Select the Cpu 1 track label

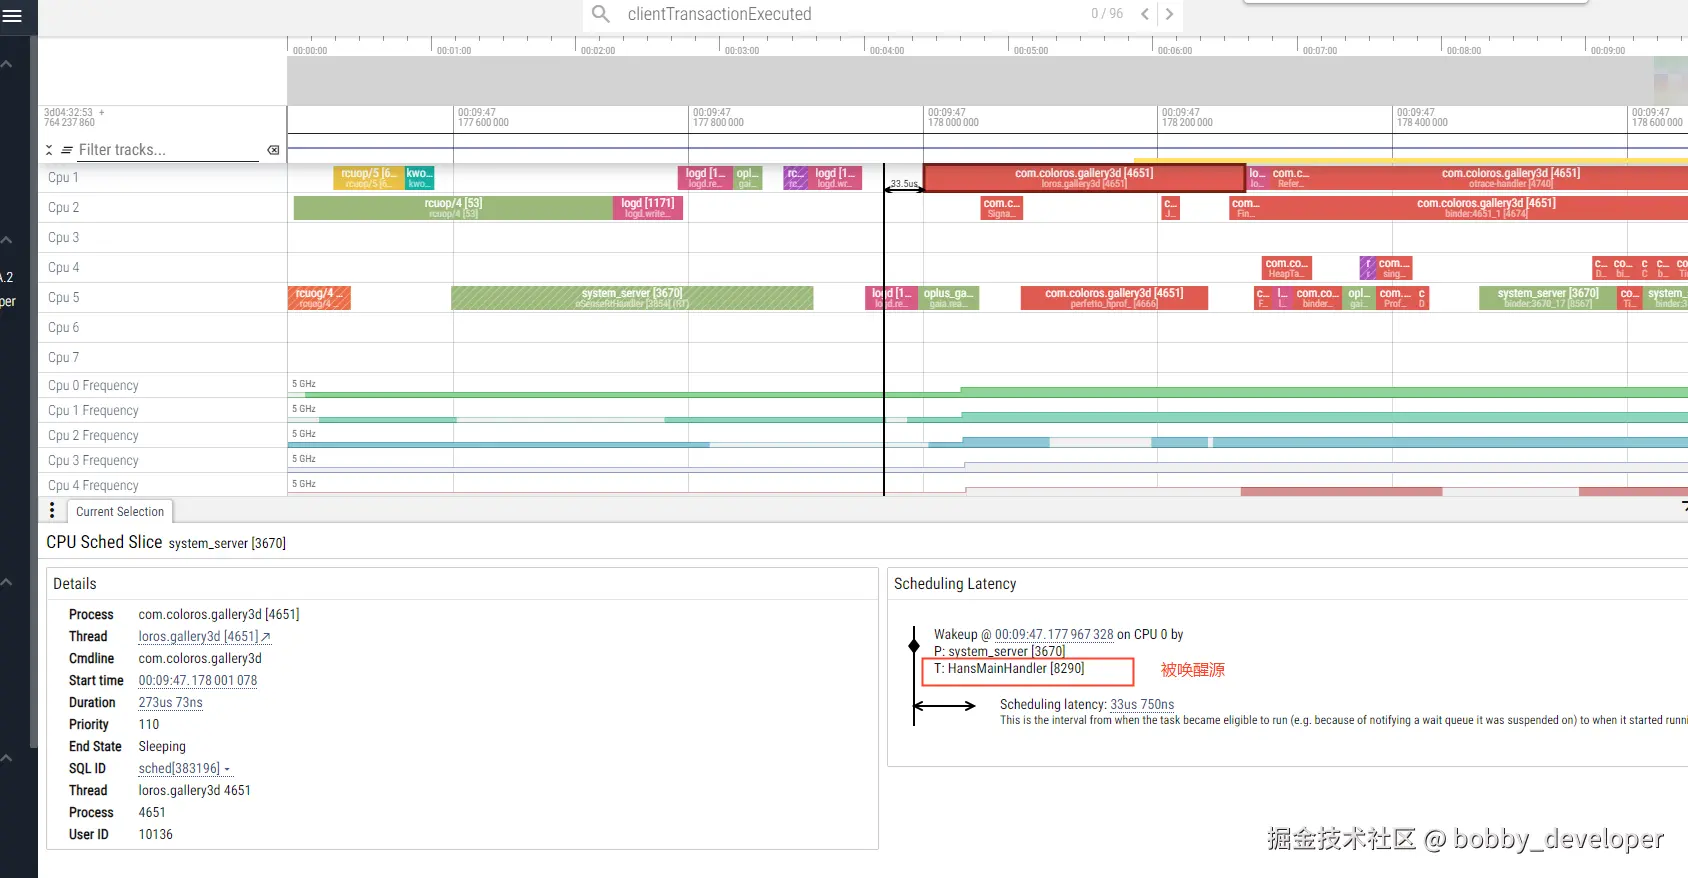[x=63, y=178]
